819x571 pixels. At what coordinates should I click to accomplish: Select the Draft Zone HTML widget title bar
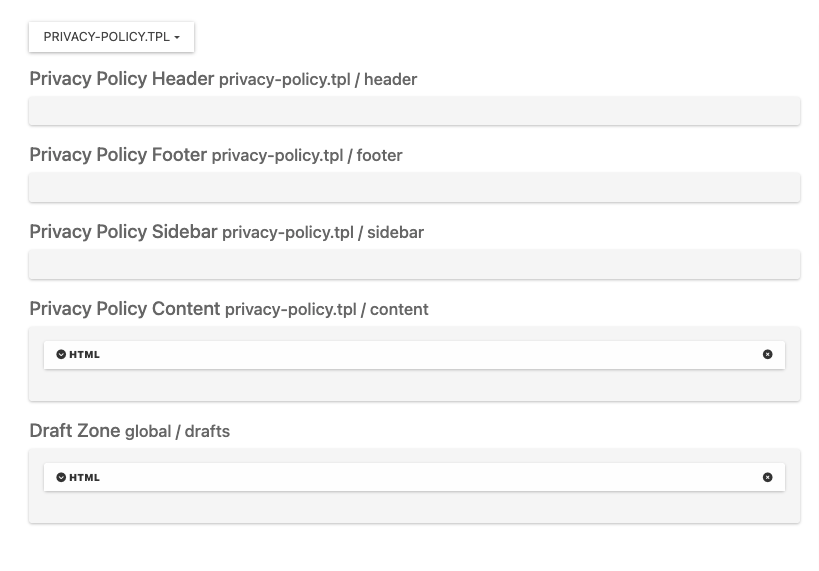(414, 478)
